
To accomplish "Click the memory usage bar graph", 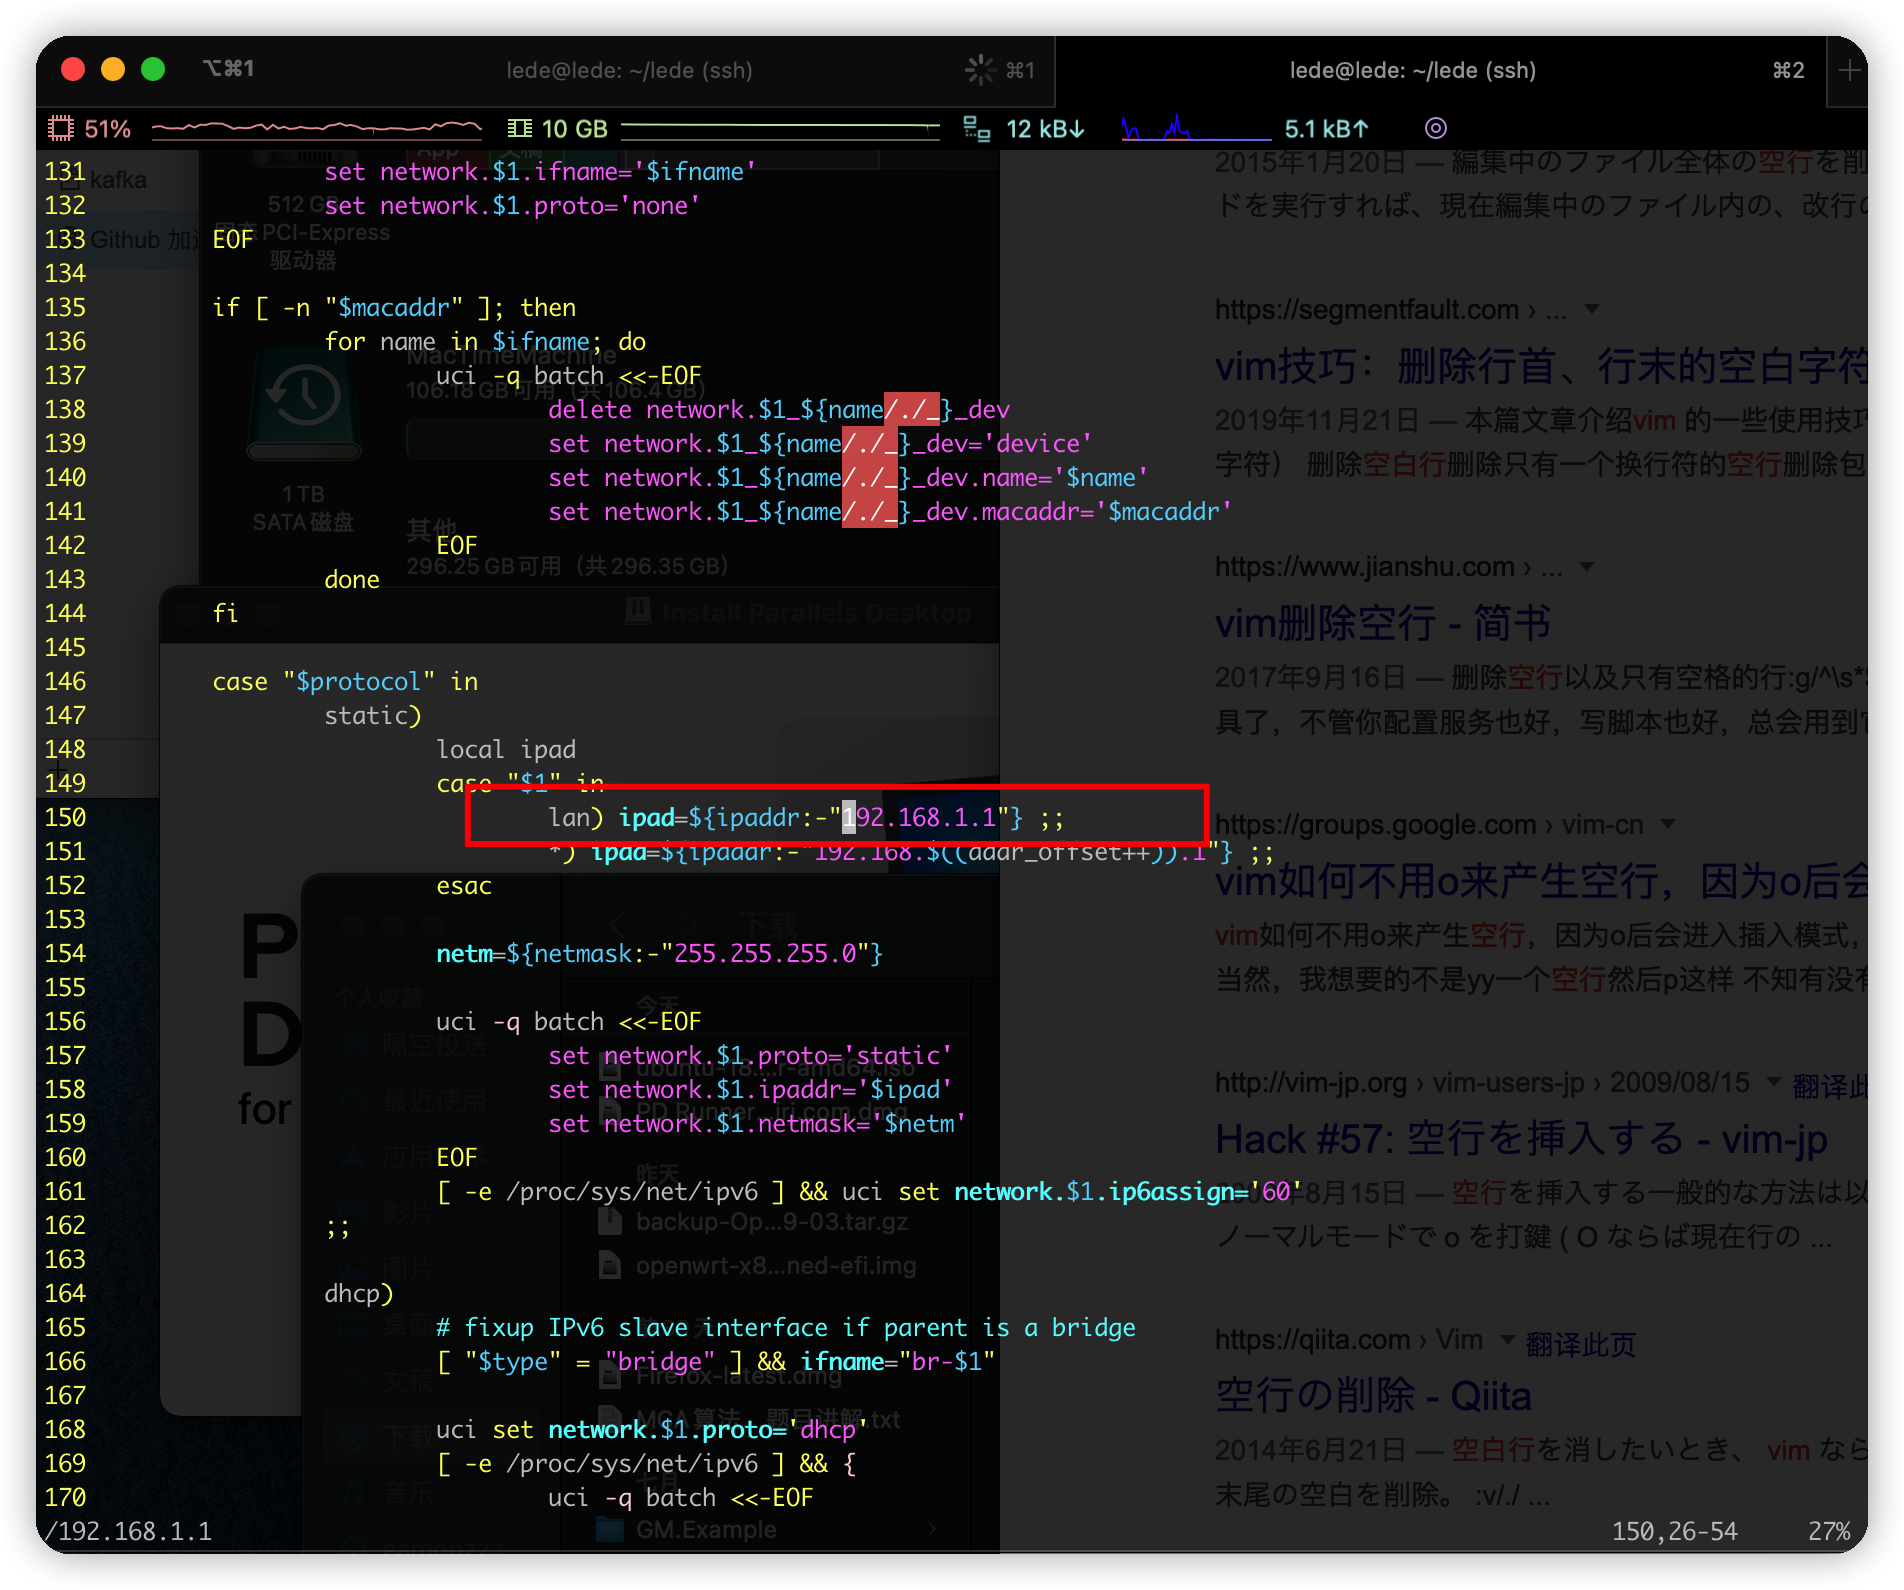I will [x=780, y=129].
